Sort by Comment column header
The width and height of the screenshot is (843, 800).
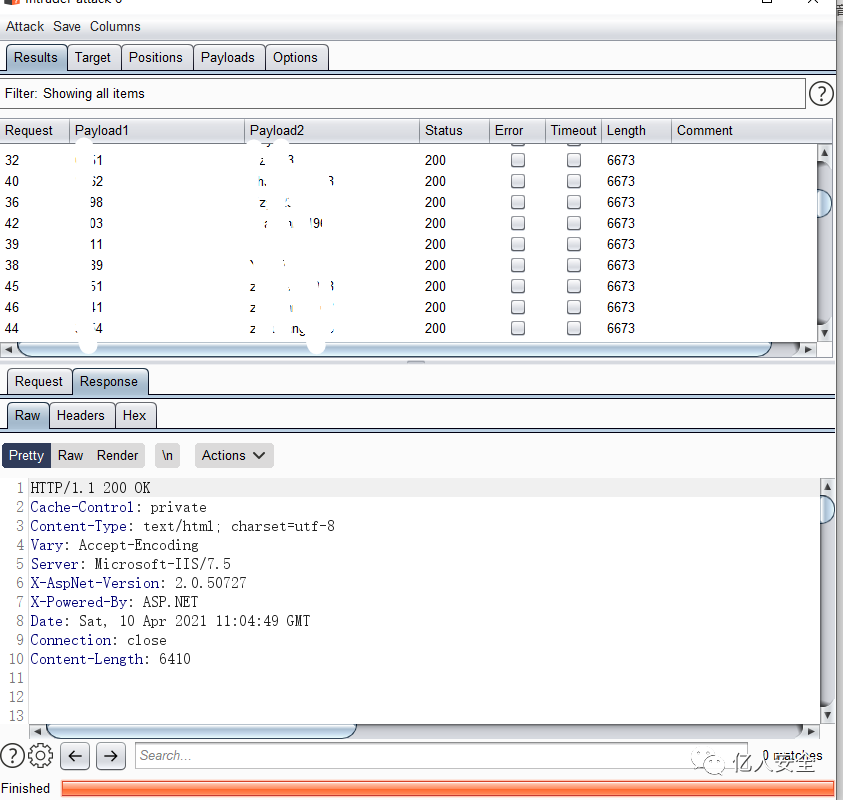[x=752, y=131]
